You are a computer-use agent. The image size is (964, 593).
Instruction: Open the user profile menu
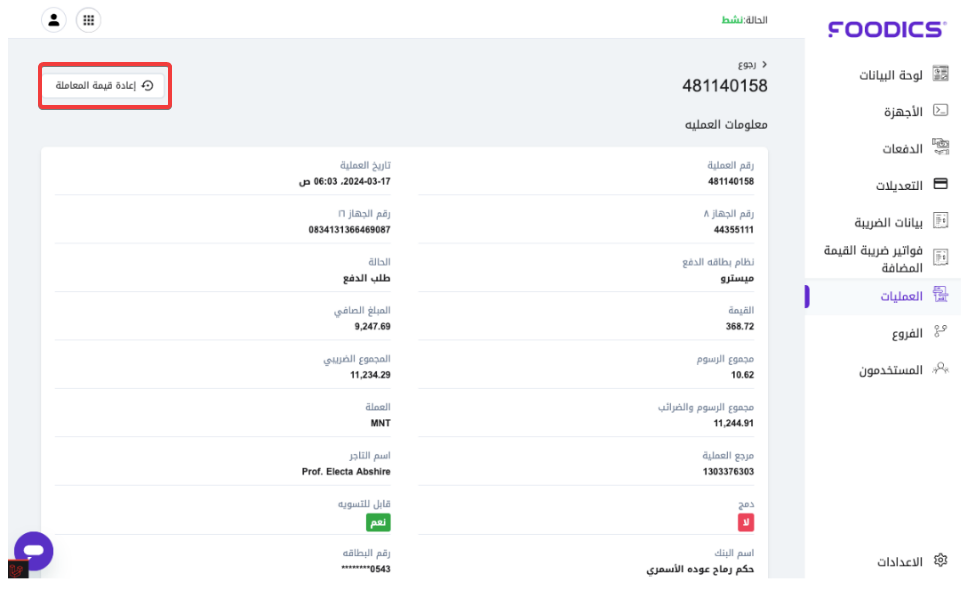[x=54, y=19]
